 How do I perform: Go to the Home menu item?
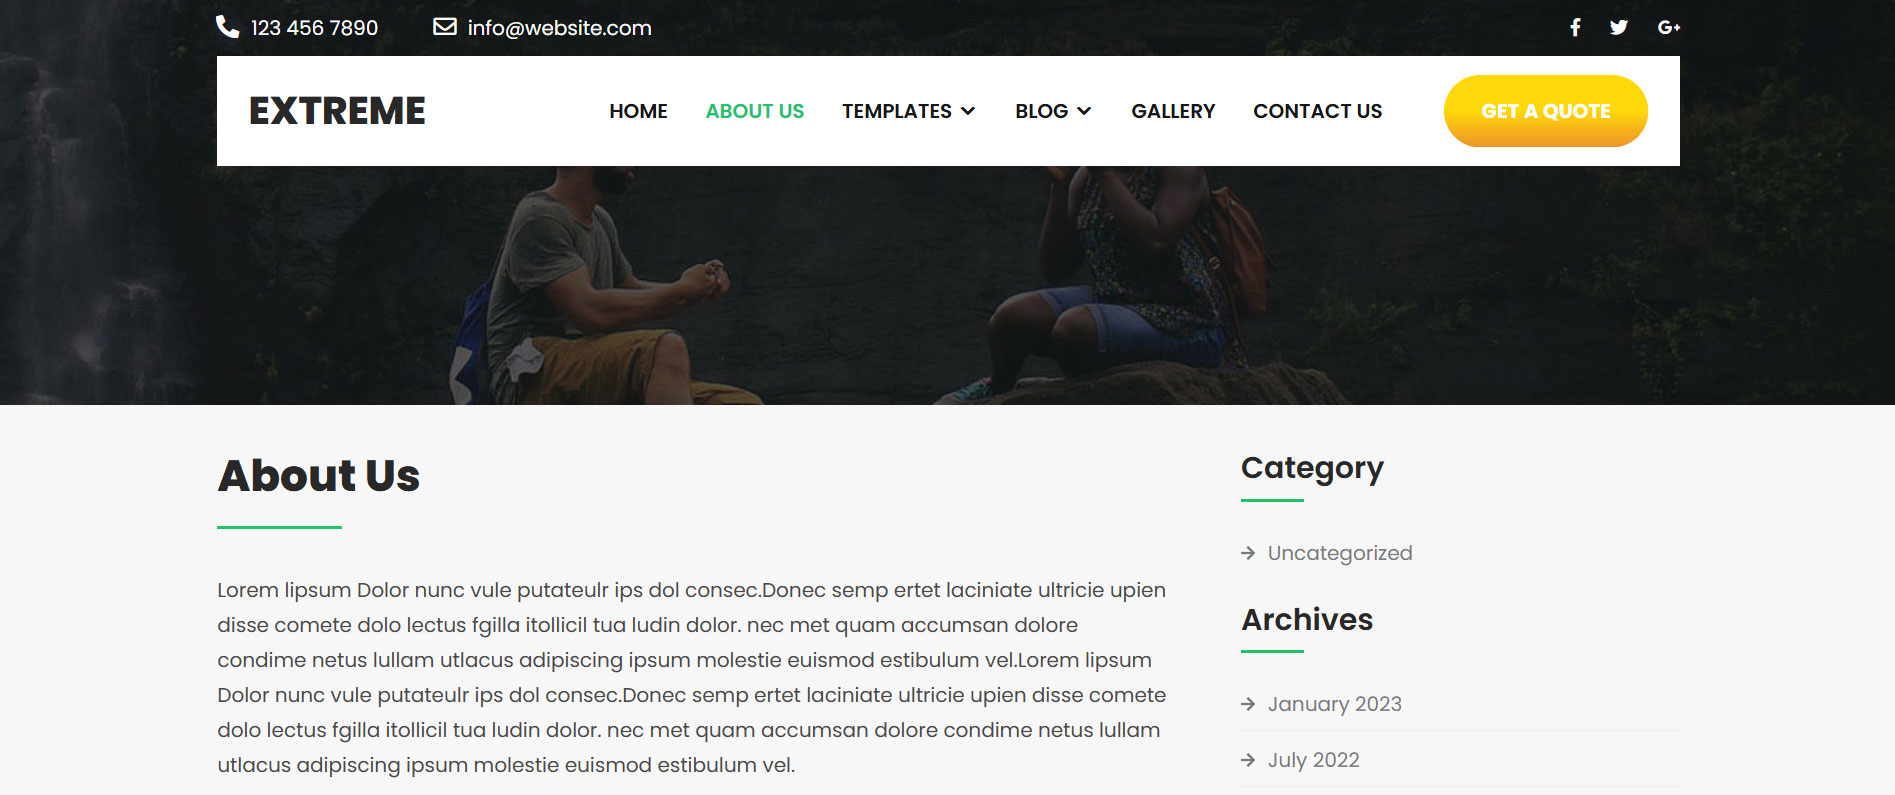(638, 111)
